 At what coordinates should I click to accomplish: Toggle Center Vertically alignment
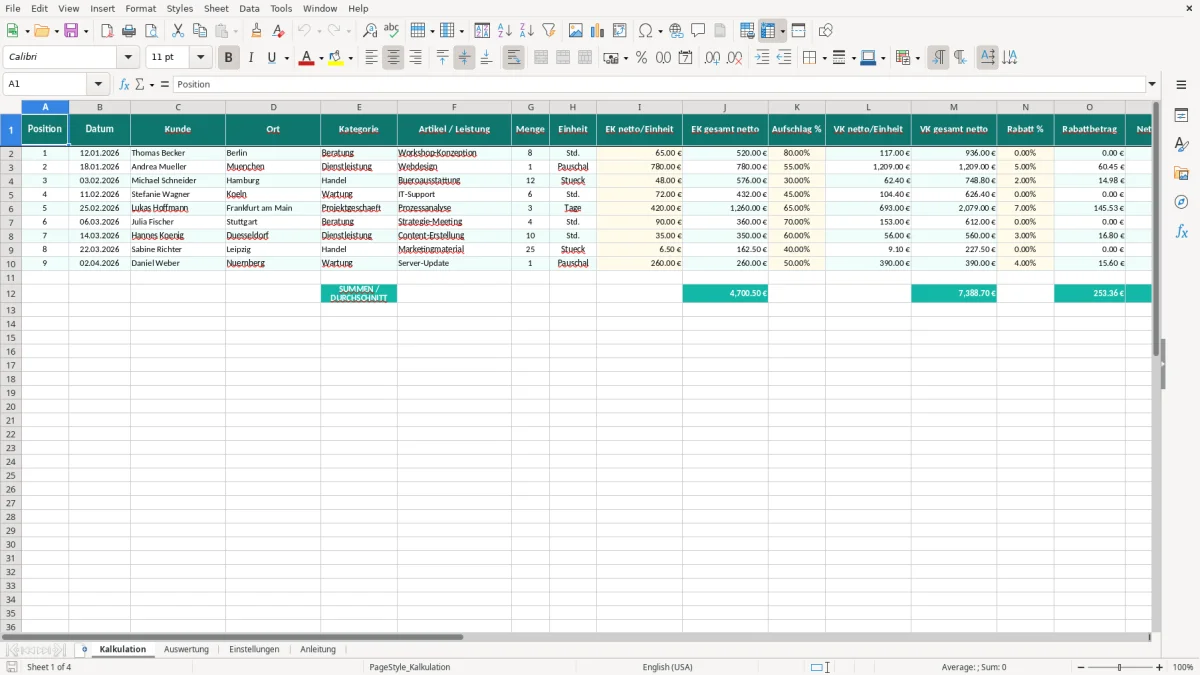pos(464,58)
